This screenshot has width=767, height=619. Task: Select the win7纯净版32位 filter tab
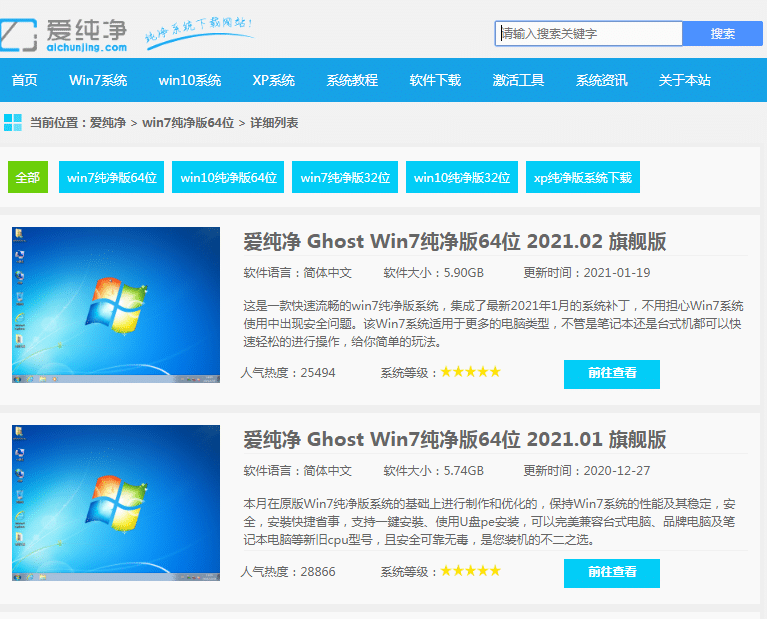[345, 177]
